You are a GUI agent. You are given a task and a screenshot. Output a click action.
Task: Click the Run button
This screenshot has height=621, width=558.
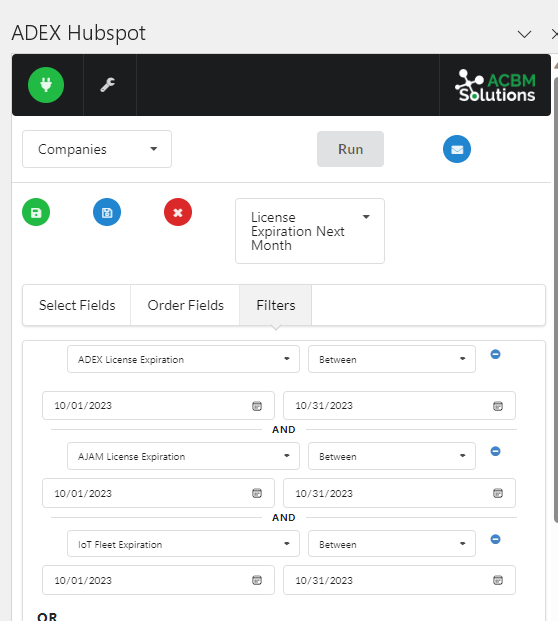pos(350,149)
